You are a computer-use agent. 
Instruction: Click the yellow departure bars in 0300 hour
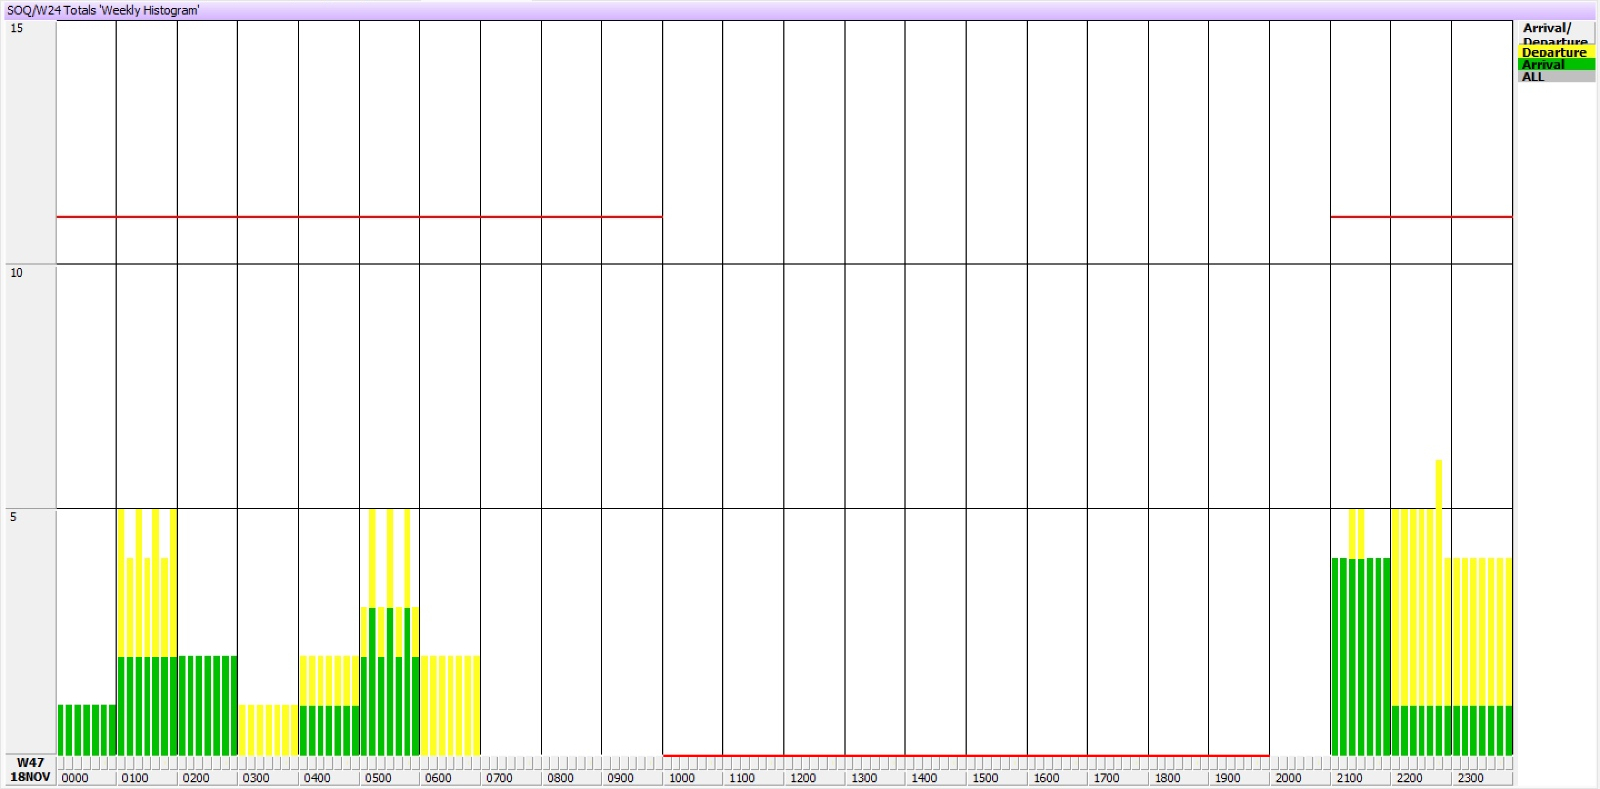268,730
